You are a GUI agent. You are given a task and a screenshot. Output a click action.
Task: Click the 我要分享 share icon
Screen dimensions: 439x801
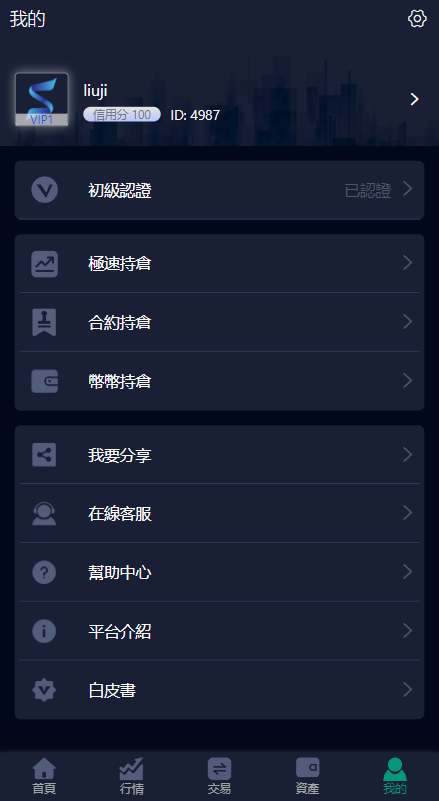coord(44,455)
